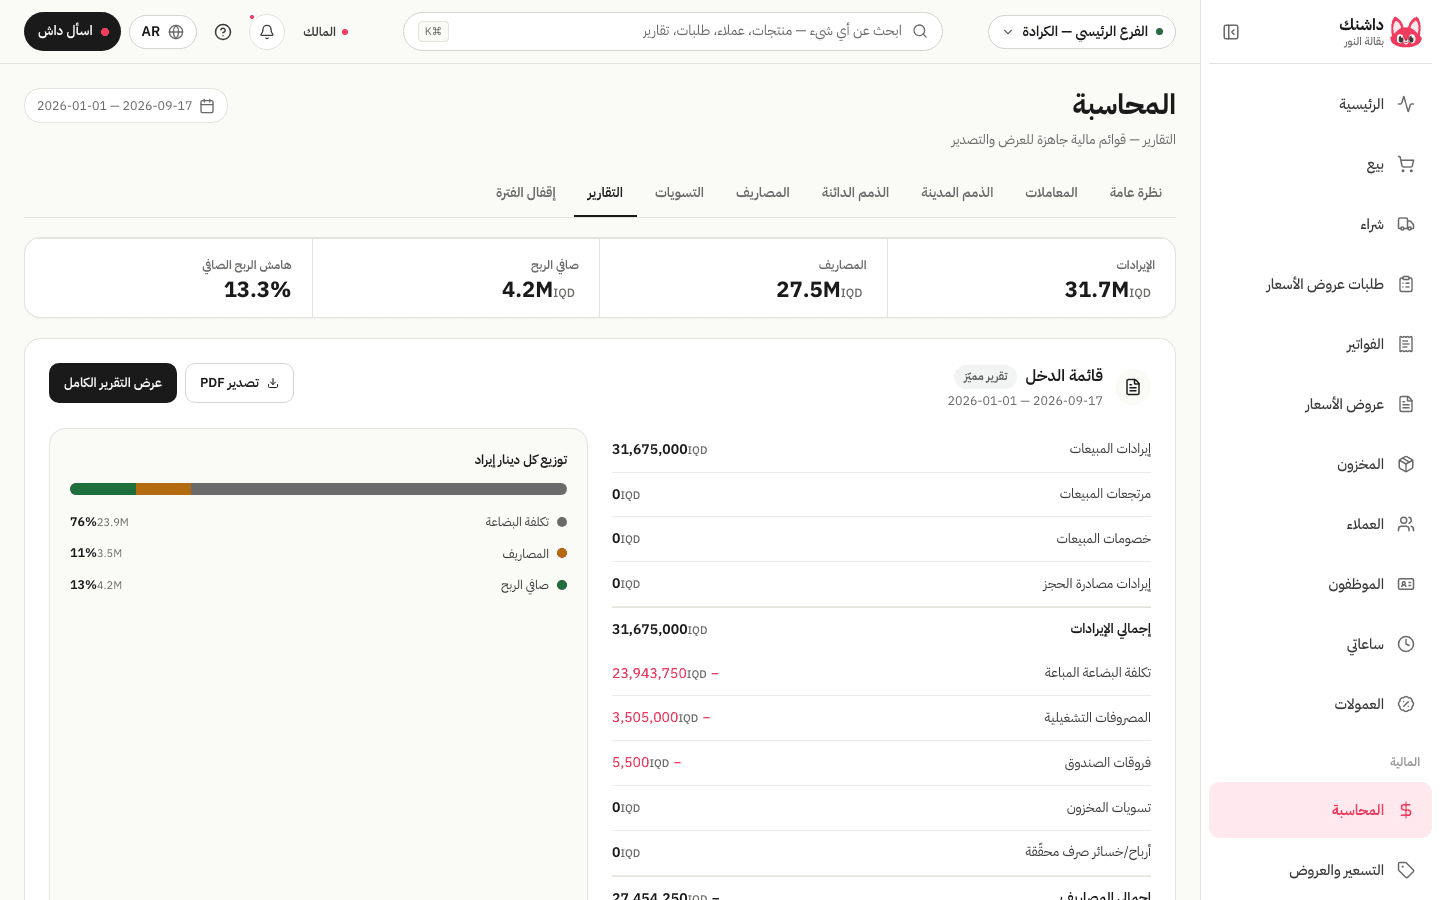
Task: Click the هامش الربح الصافي 13.3% card
Action: point(168,278)
